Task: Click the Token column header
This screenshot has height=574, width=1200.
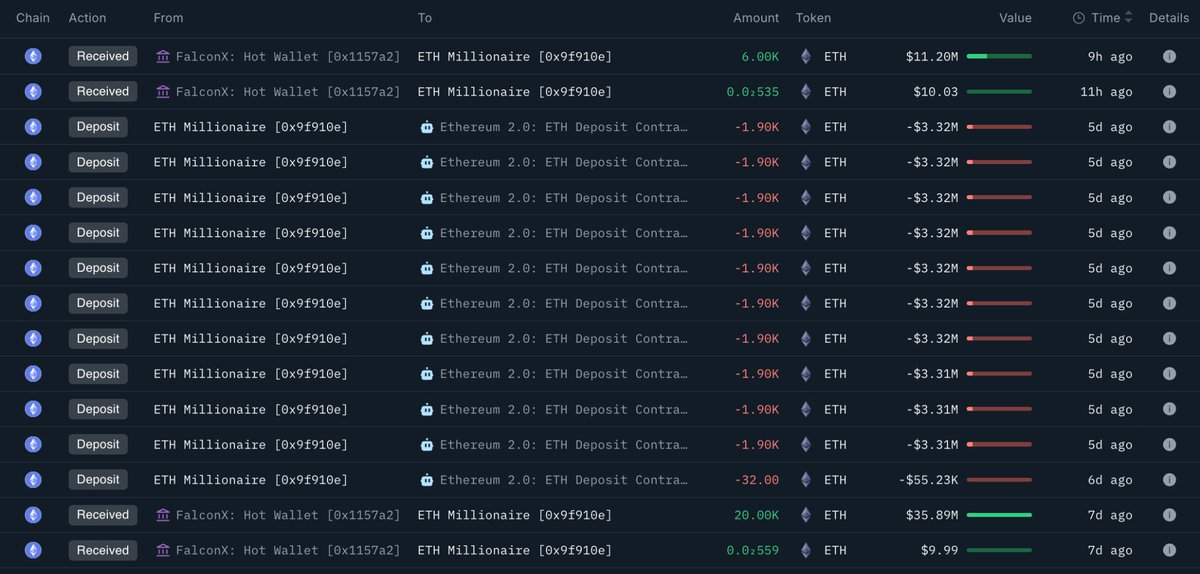Action: [x=813, y=18]
